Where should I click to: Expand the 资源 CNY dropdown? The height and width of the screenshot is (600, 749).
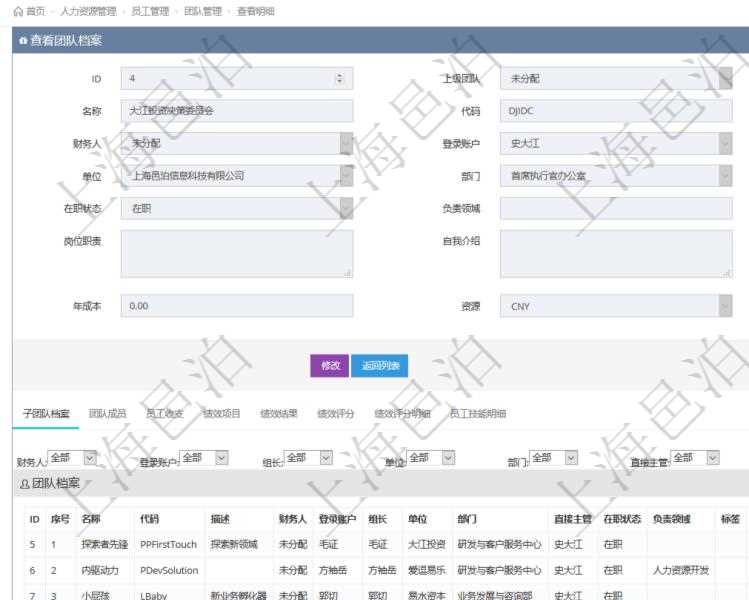(x=726, y=306)
